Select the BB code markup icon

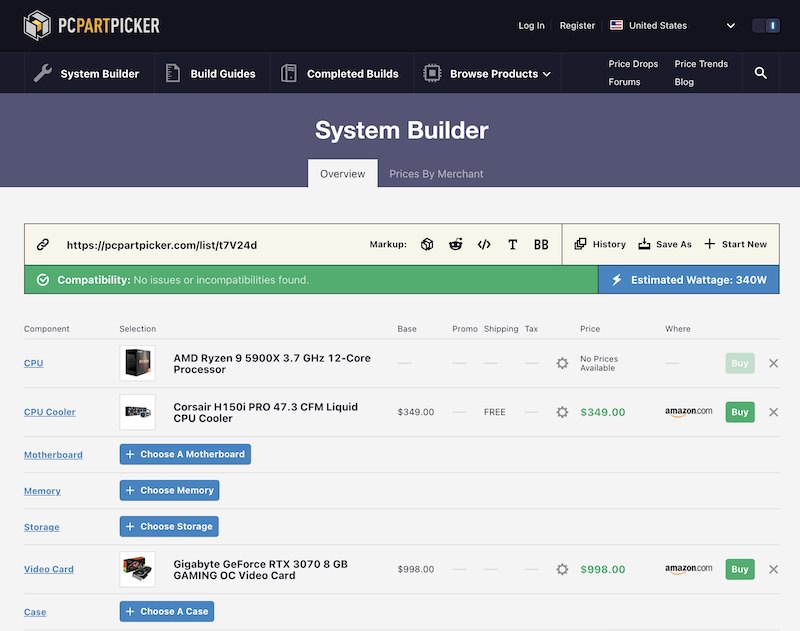point(541,244)
